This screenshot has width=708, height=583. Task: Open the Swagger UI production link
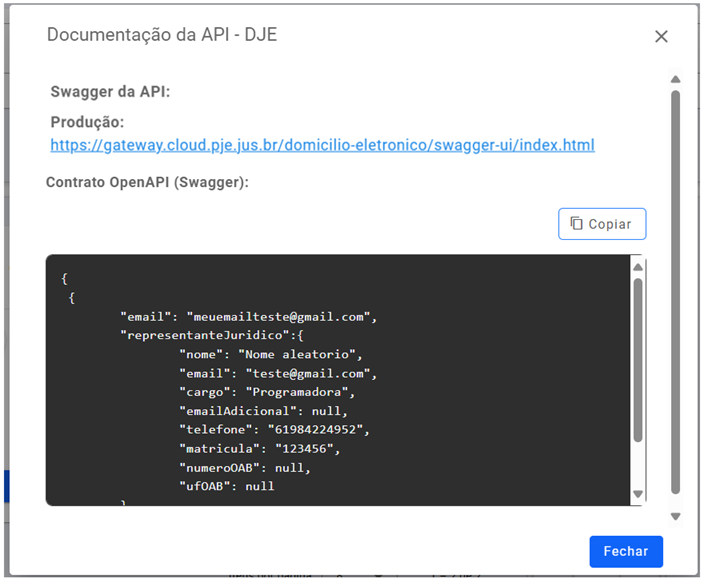(322, 145)
